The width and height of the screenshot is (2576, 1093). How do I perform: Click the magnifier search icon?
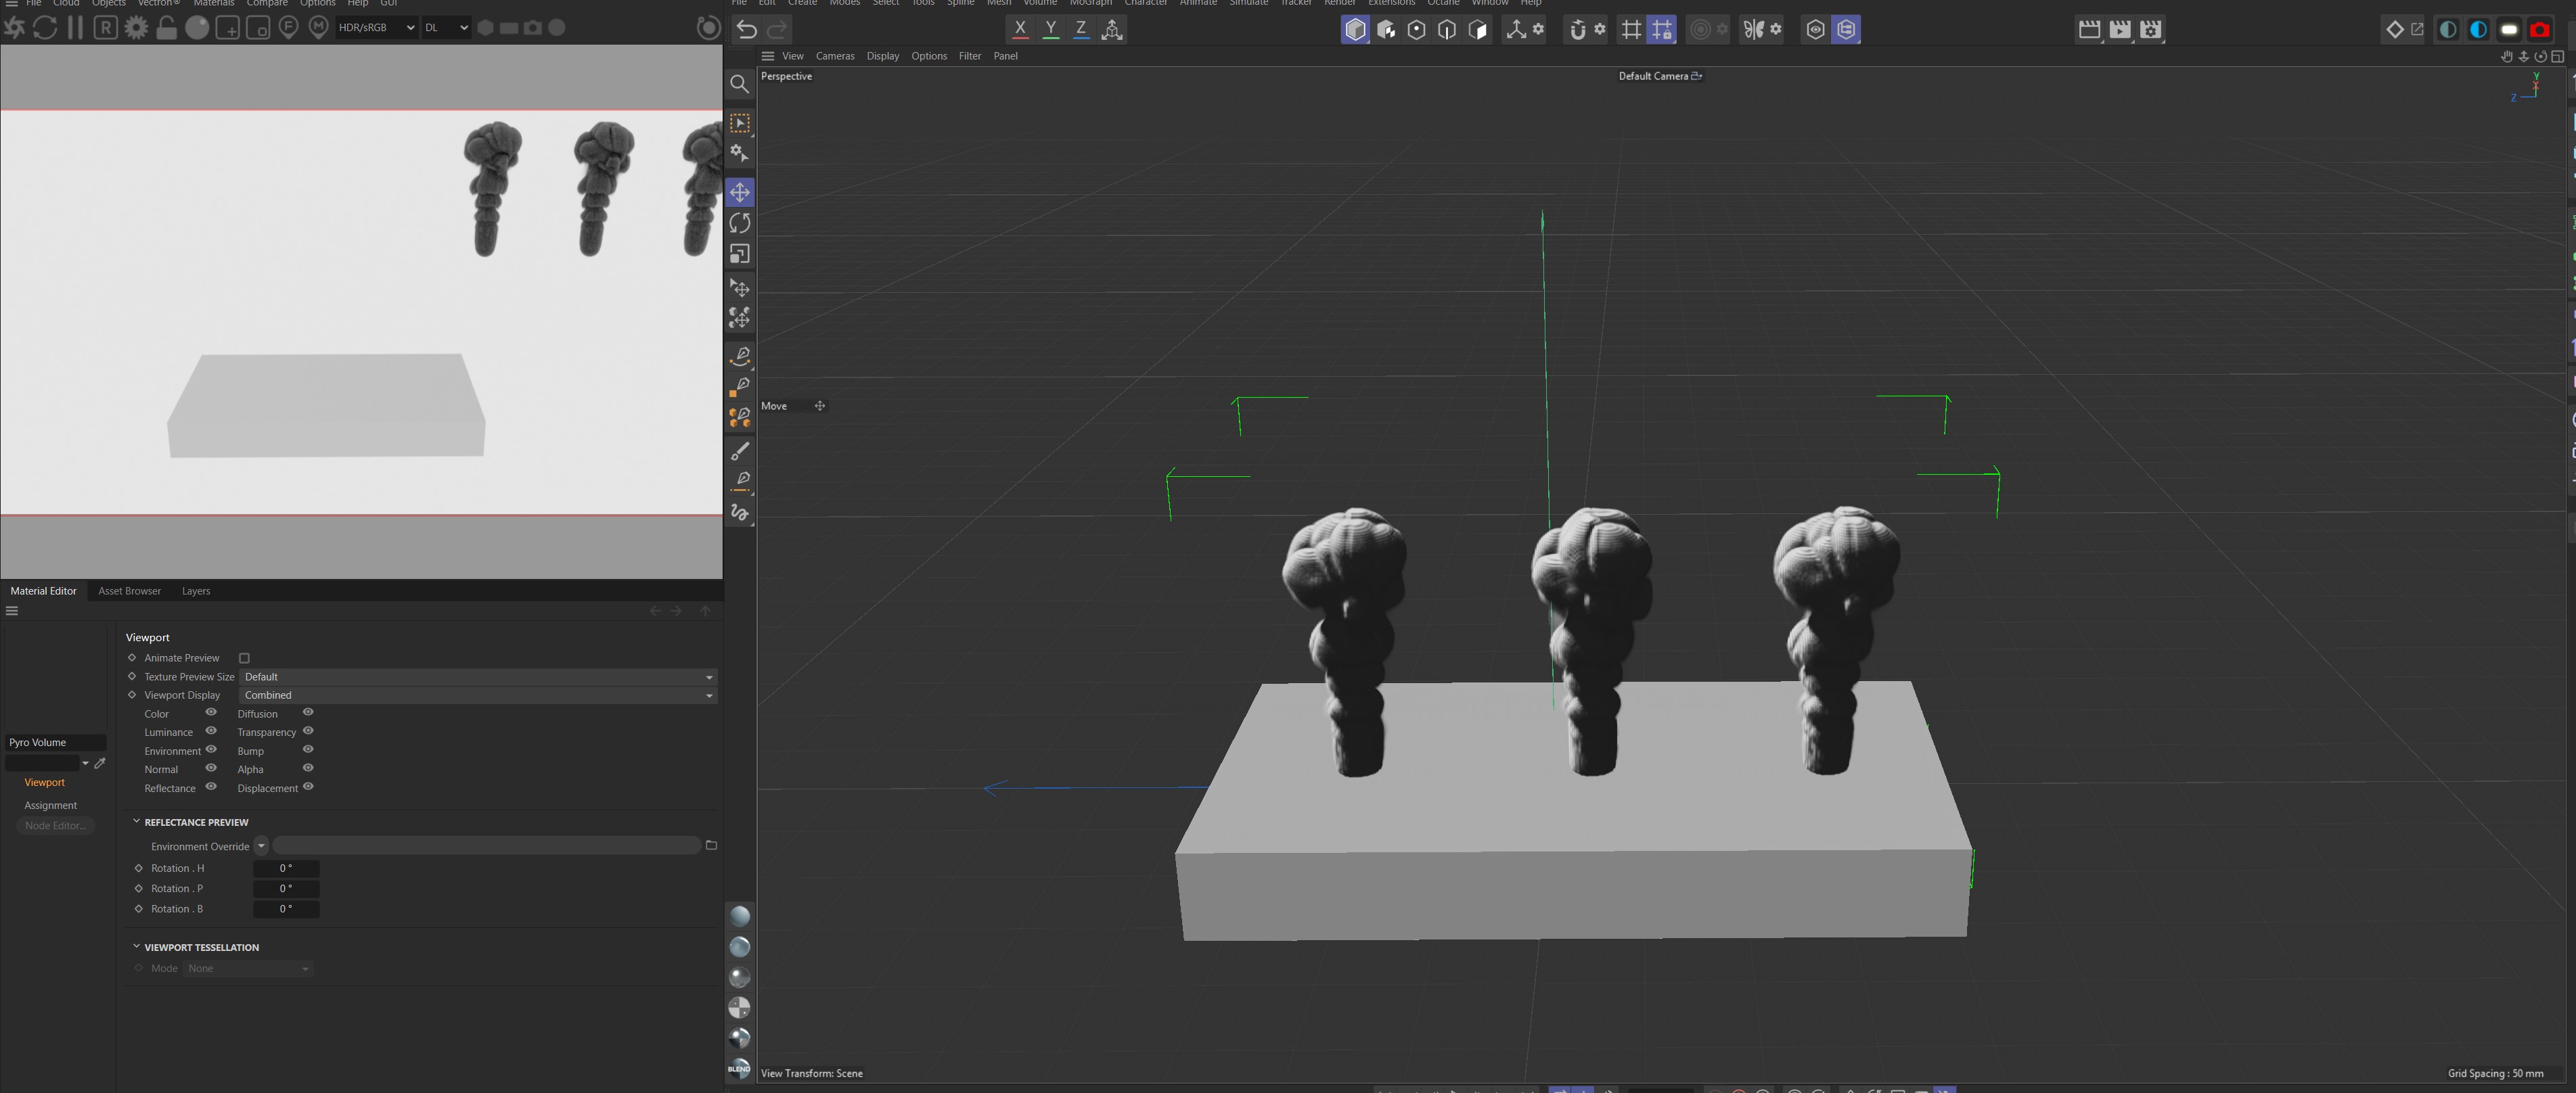[x=739, y=84]
